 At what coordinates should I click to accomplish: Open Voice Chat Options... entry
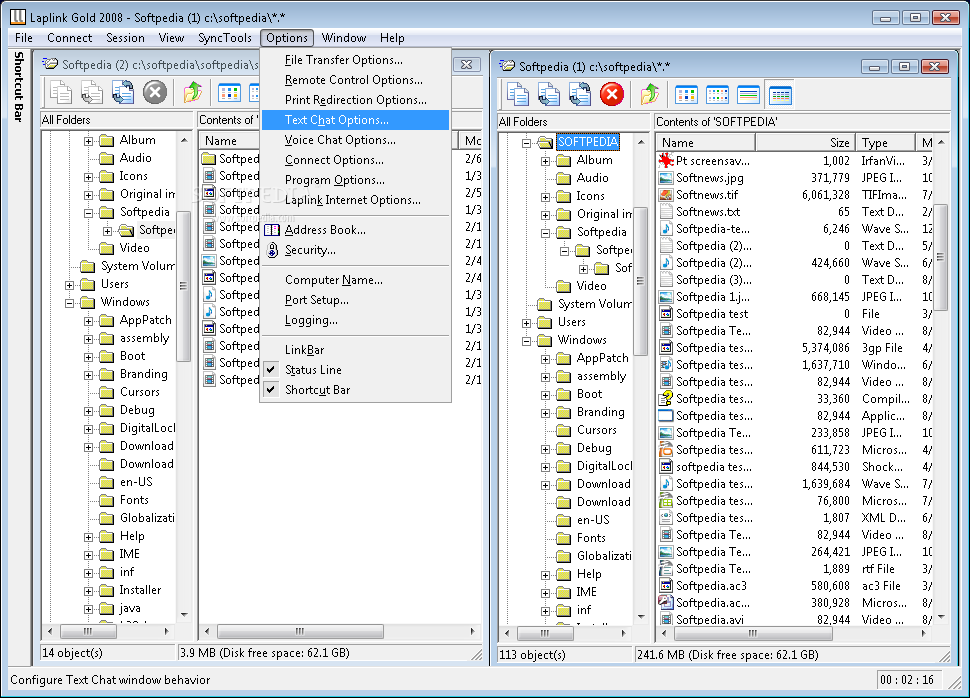pos(356,140)
